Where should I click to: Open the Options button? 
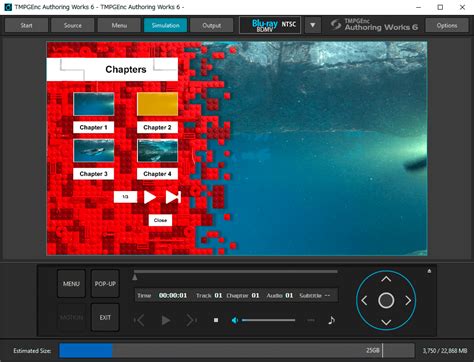(447, 25)
